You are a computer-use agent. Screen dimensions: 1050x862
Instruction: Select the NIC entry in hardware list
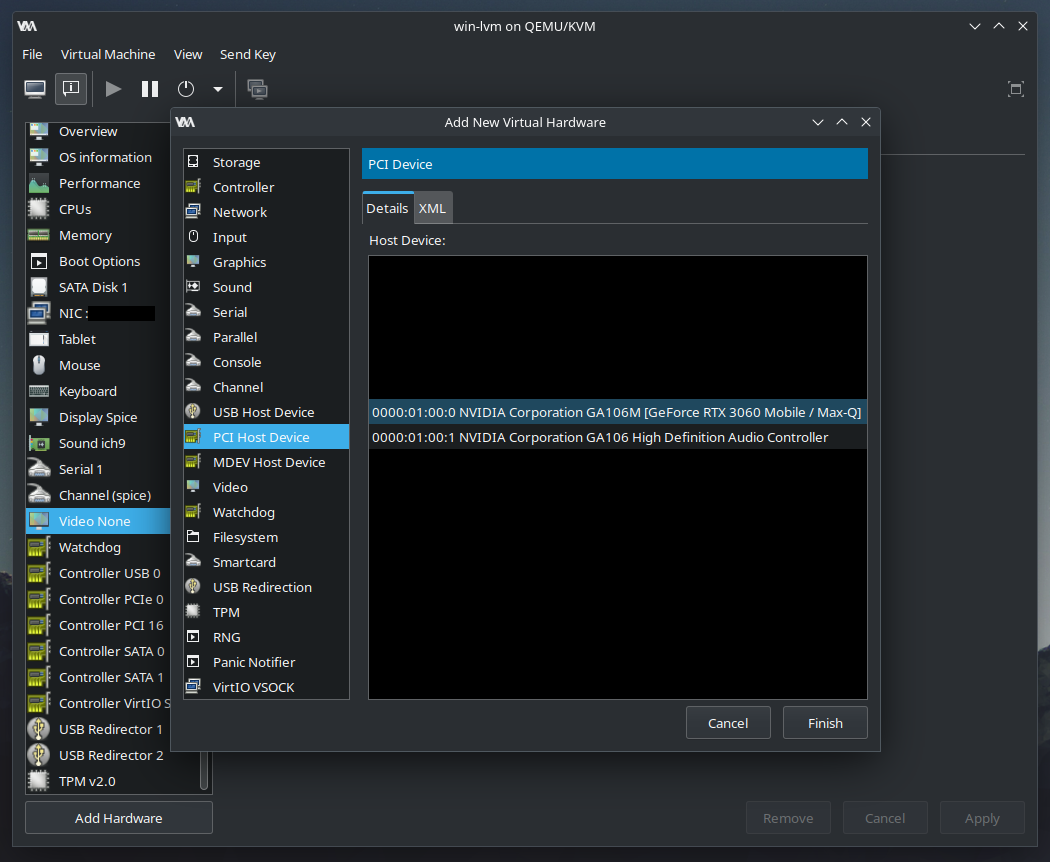point(98,313)
